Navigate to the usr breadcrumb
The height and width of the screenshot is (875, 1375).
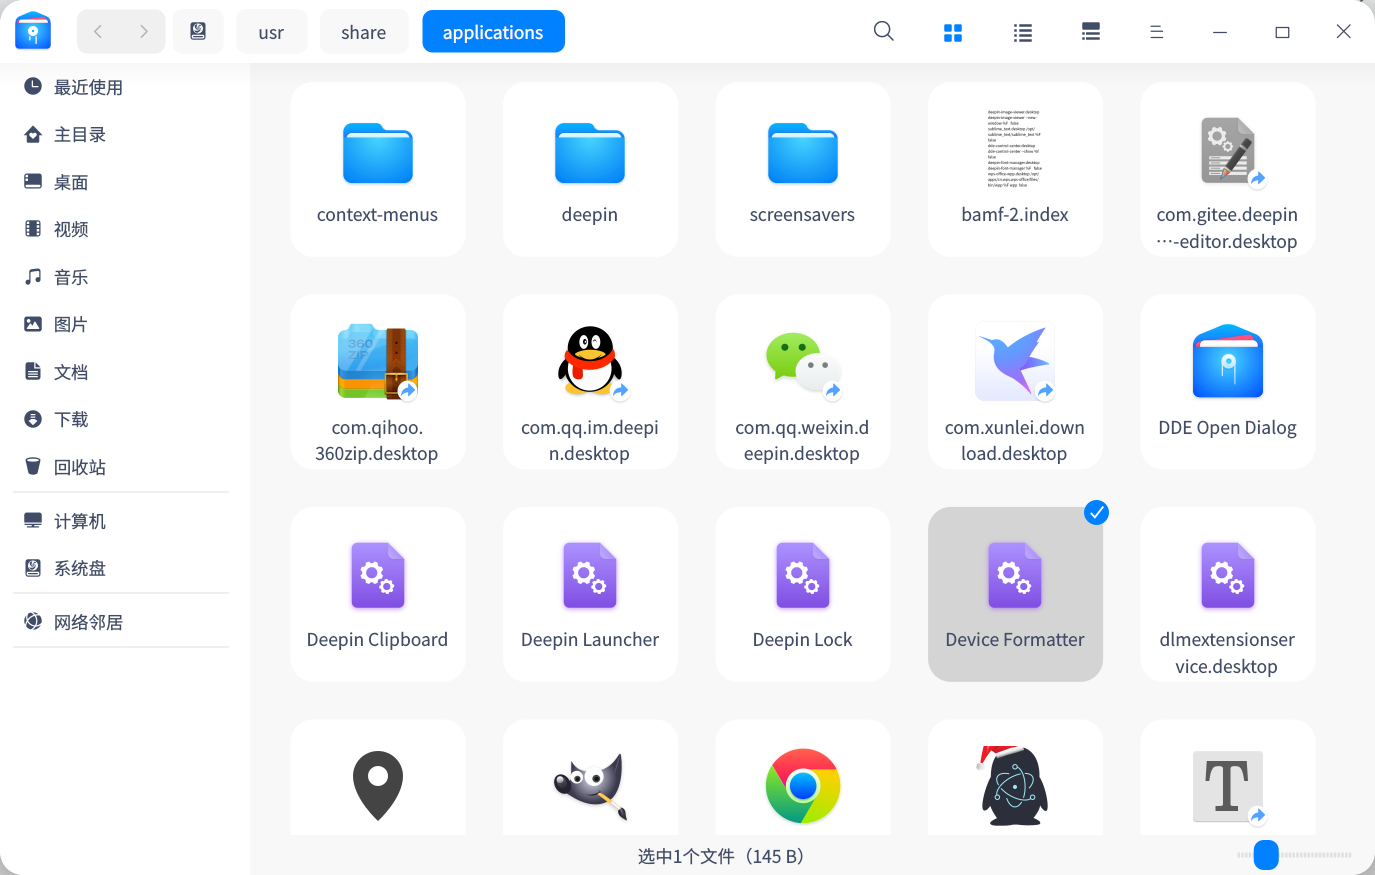(271, 32)
